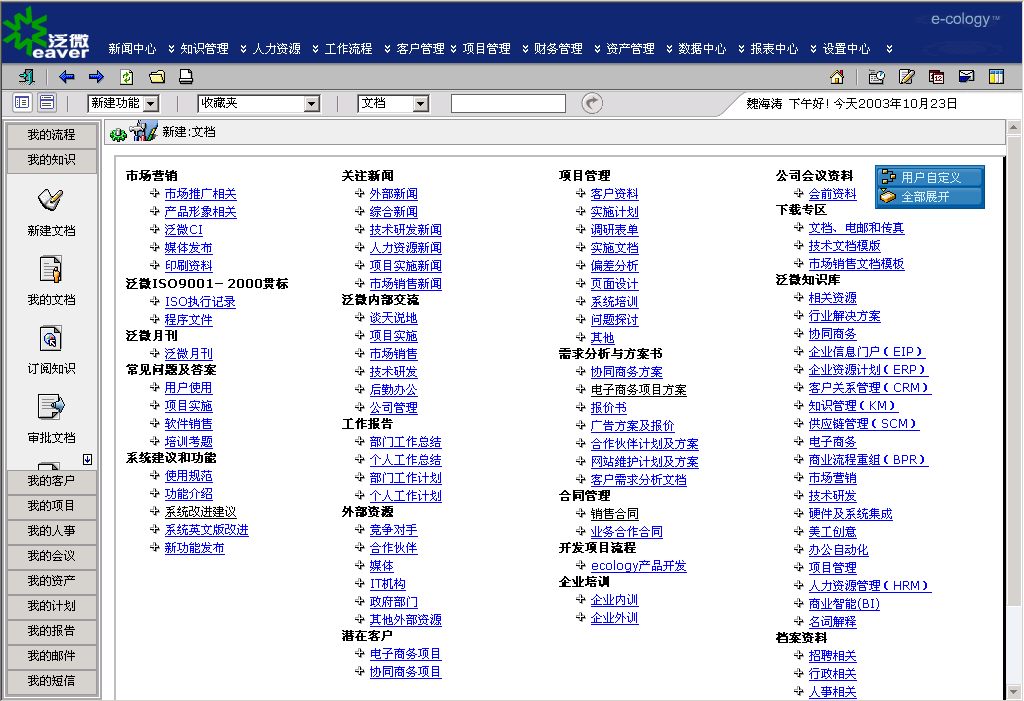Click the list view icon beside panel toggle
The height and width of the screenshot is (701, 1024).
click(x=47, y=103)
